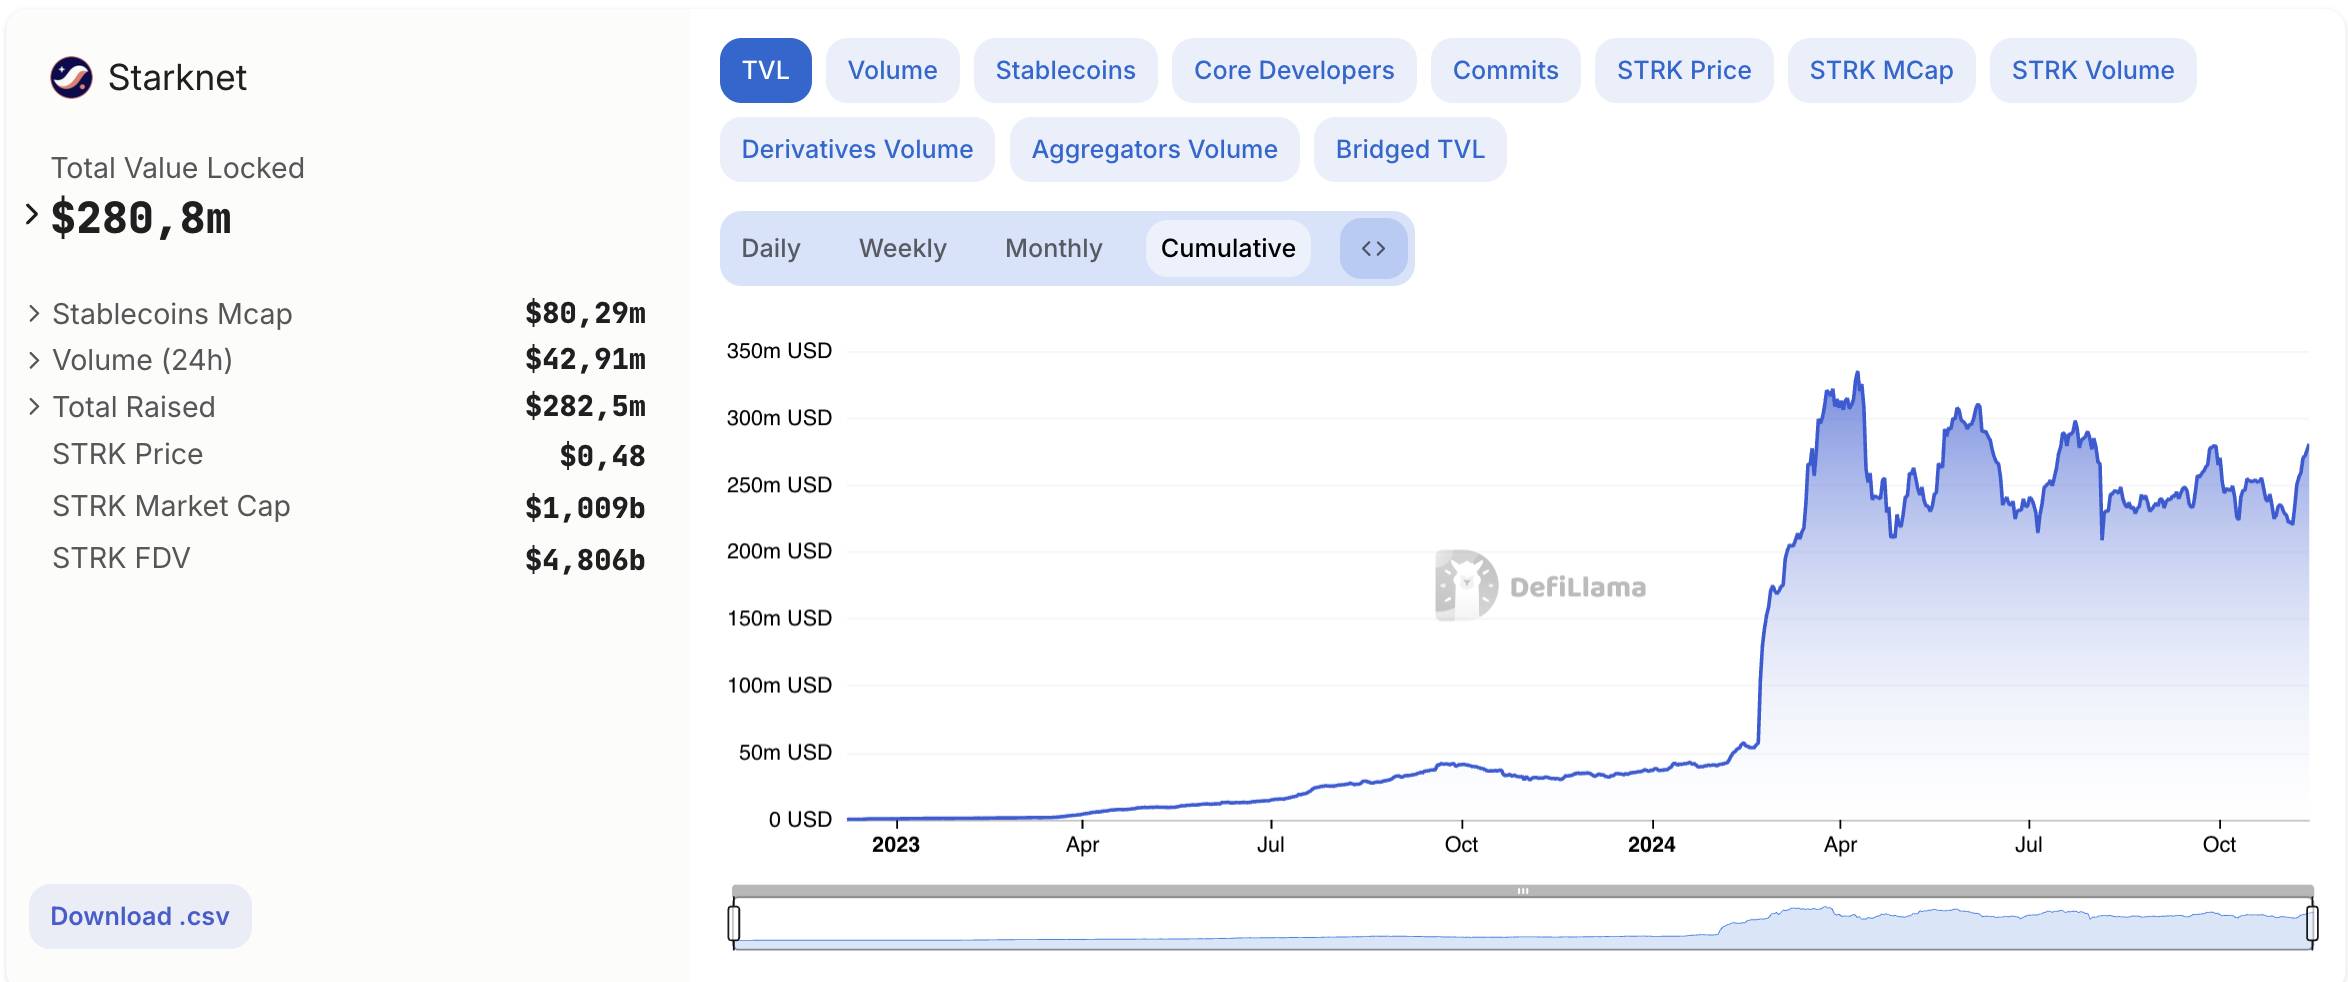This screenshot has height=982, width=2348.
Task: Click the $80,29m stablecoins value
Action: coord(585,313)
